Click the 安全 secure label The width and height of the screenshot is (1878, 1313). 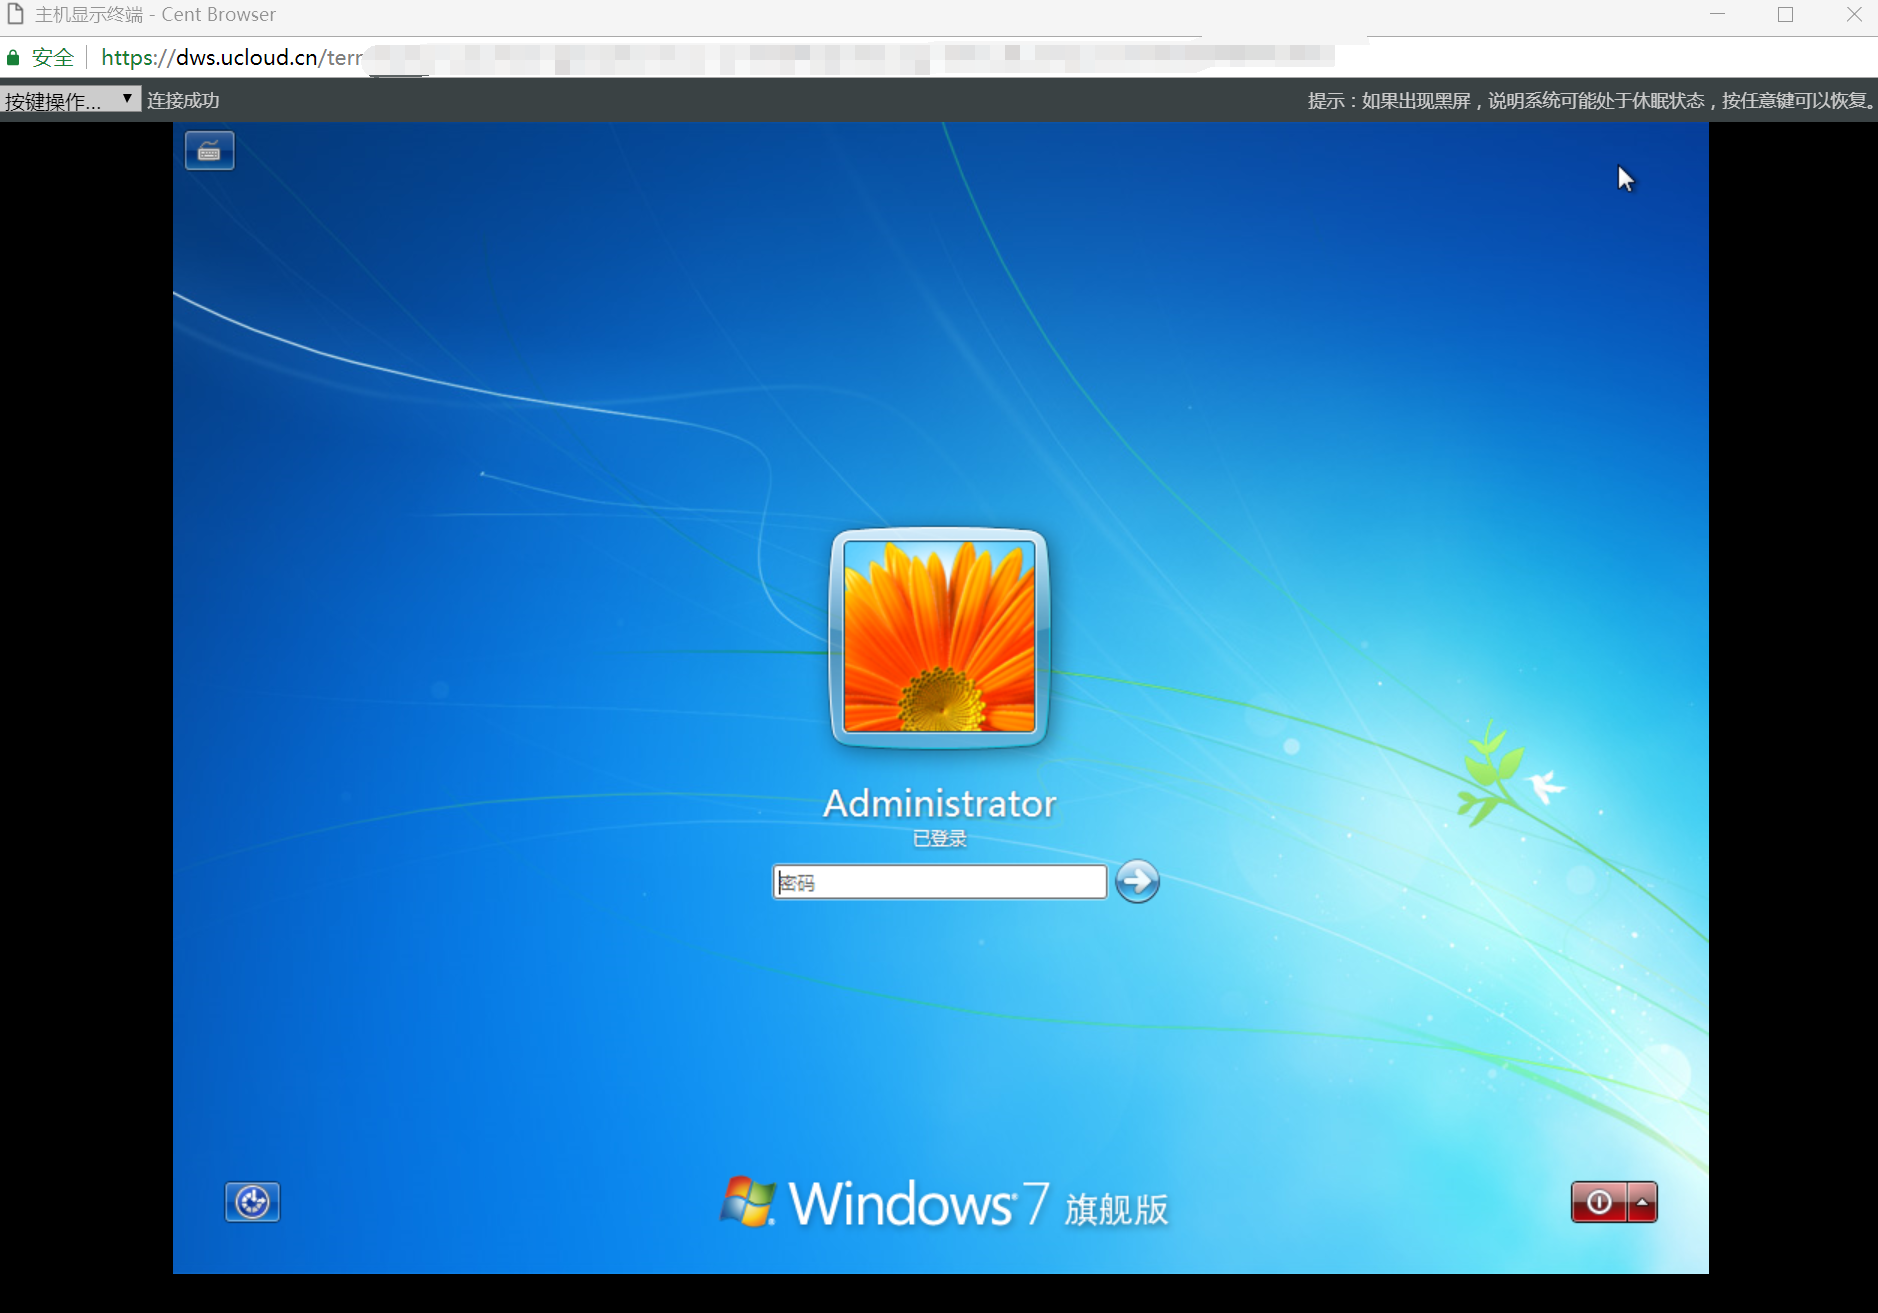coord(53,58)
